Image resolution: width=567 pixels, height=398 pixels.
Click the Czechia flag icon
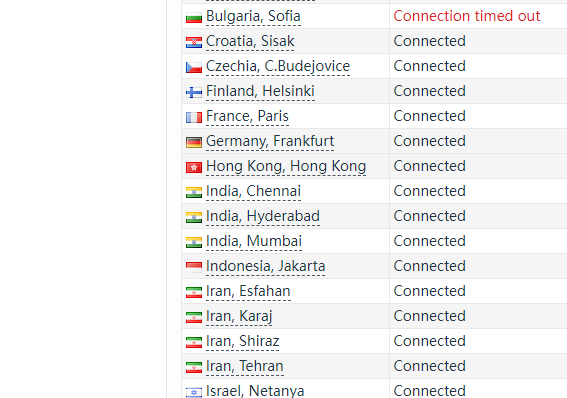click(194, 67)
